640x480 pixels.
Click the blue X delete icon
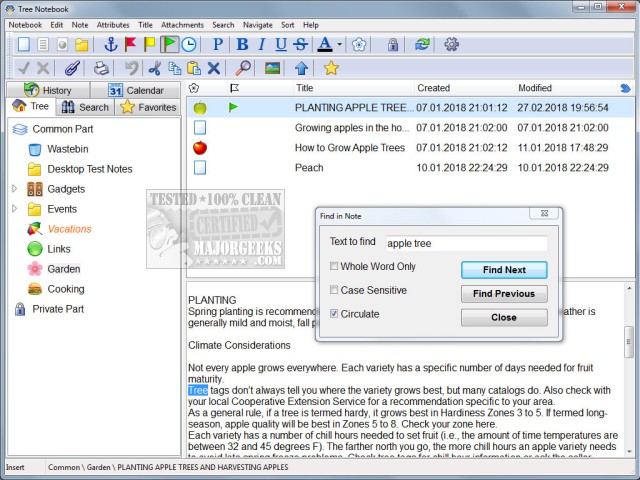213,68
